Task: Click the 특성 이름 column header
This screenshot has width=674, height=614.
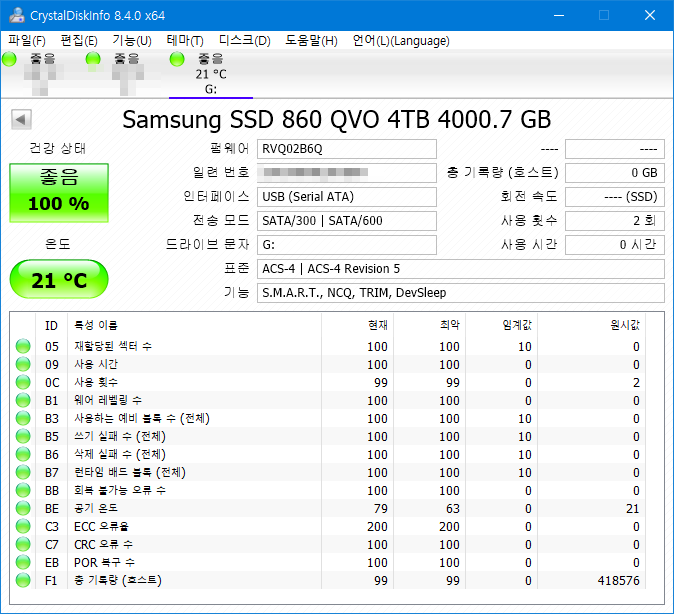Action: [194, 325]
